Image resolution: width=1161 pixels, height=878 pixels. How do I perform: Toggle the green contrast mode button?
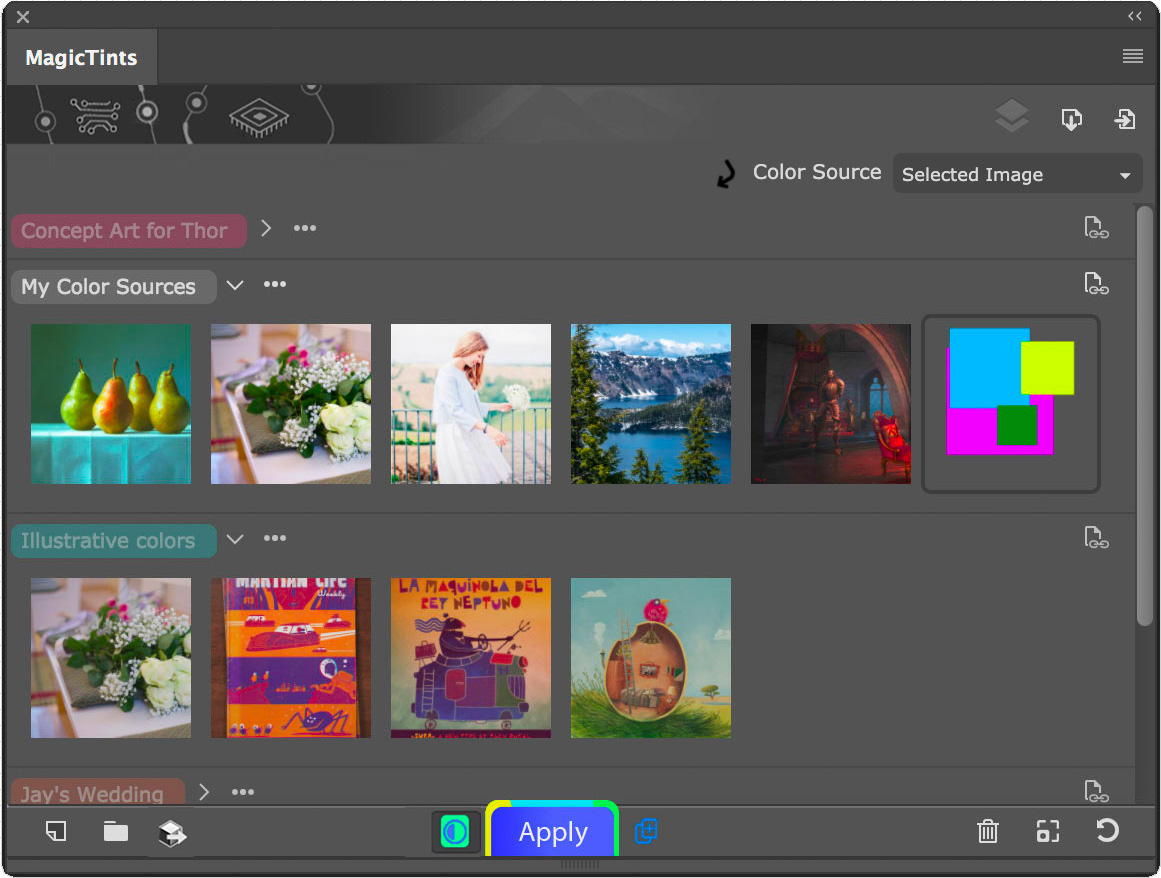coord(455,832)
